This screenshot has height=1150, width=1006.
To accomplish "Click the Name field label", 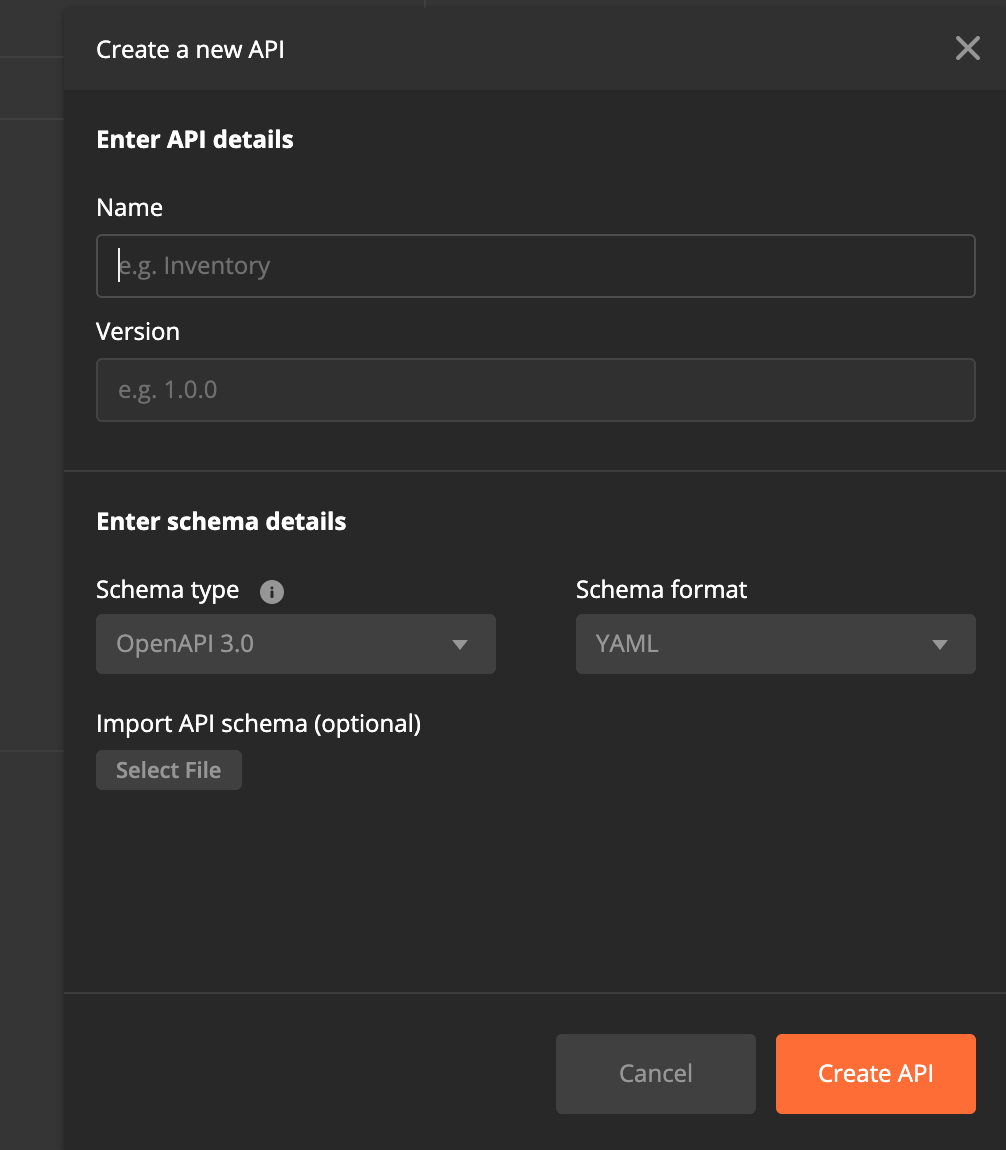I will click(129, 208).
